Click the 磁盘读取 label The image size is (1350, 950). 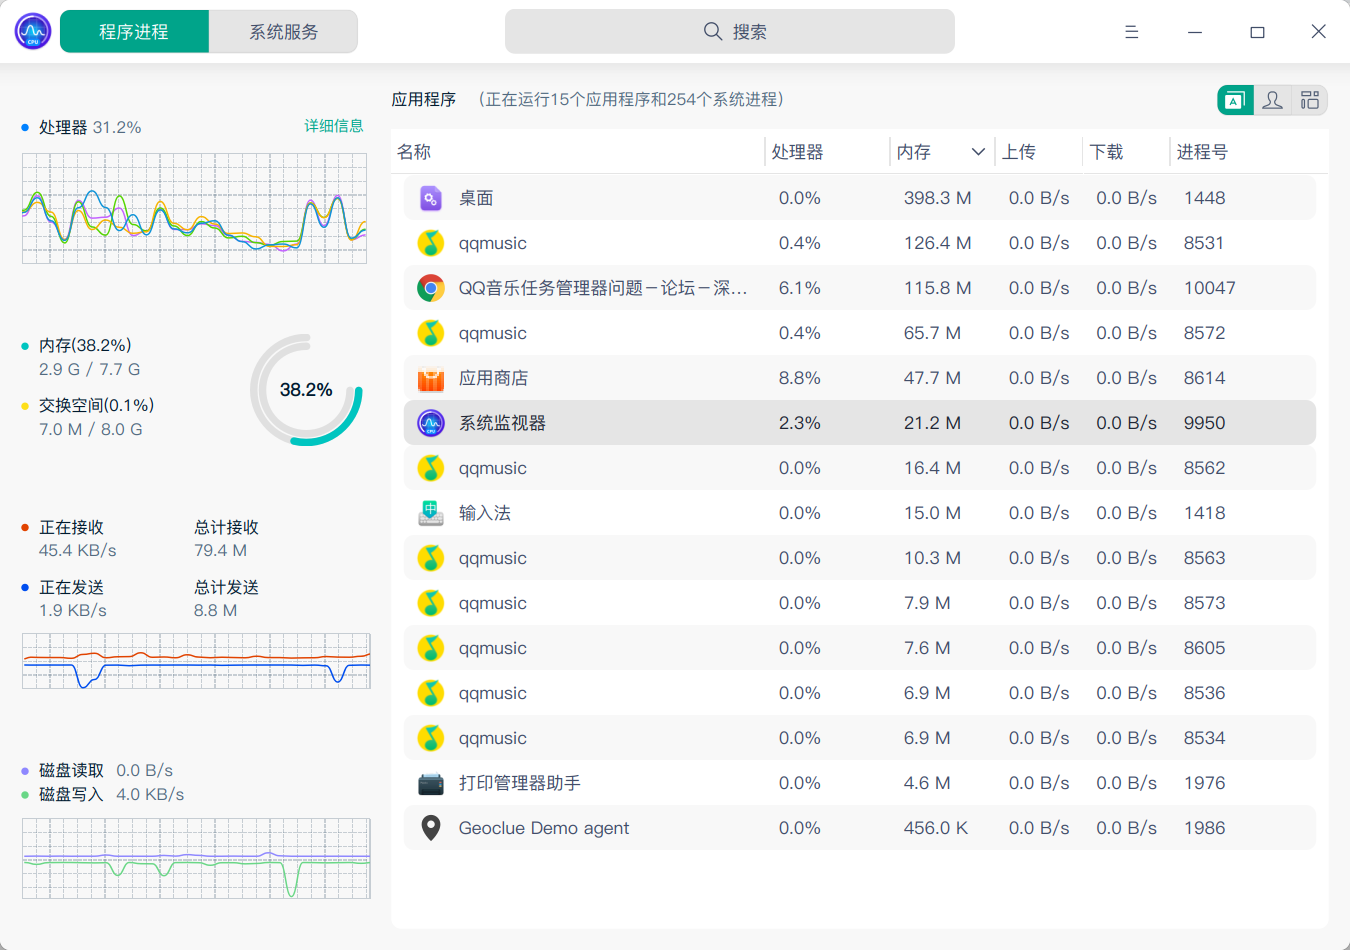pyautogui.click(x=71, y=770)
